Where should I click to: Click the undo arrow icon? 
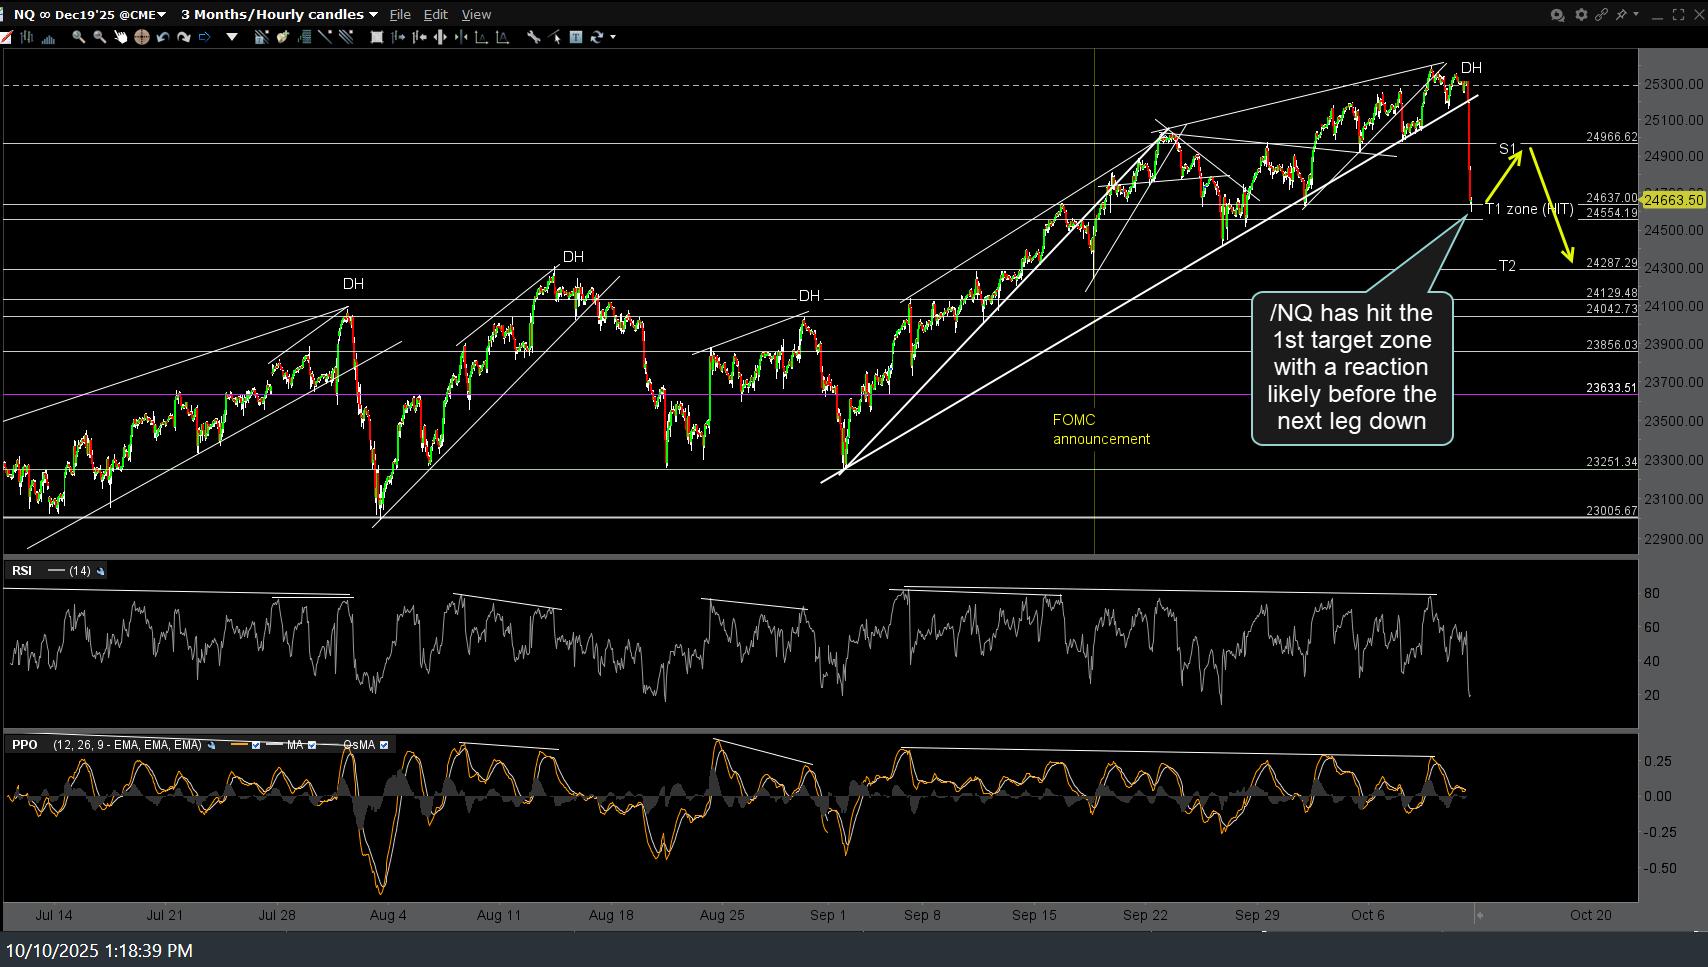162,37
